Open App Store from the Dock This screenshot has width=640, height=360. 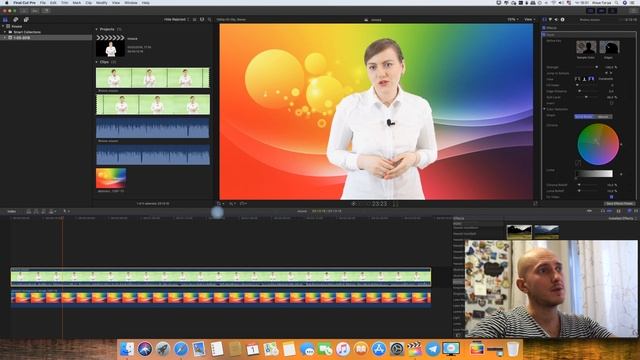pos(378,349)
